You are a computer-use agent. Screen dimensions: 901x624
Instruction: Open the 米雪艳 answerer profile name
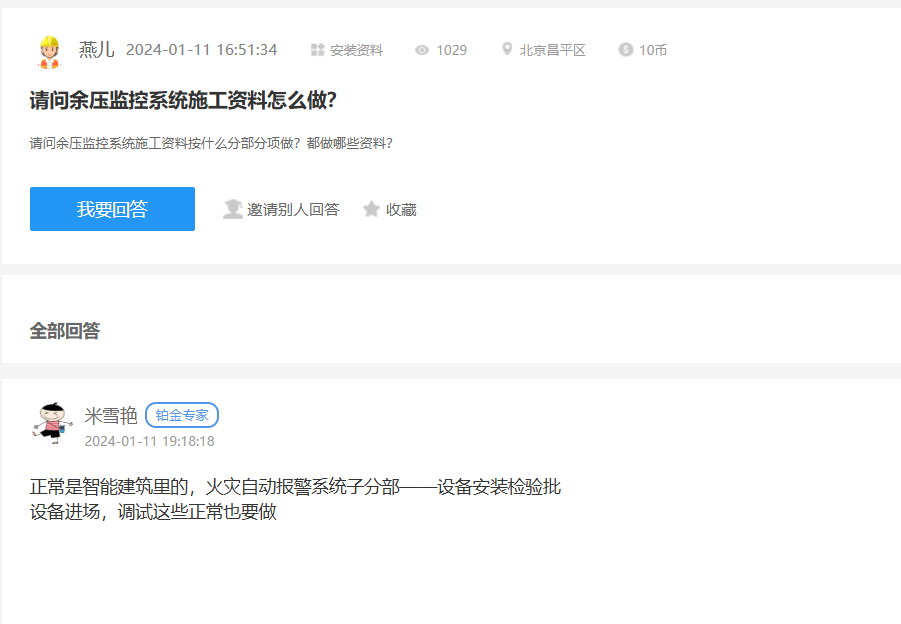click(110, 415)
